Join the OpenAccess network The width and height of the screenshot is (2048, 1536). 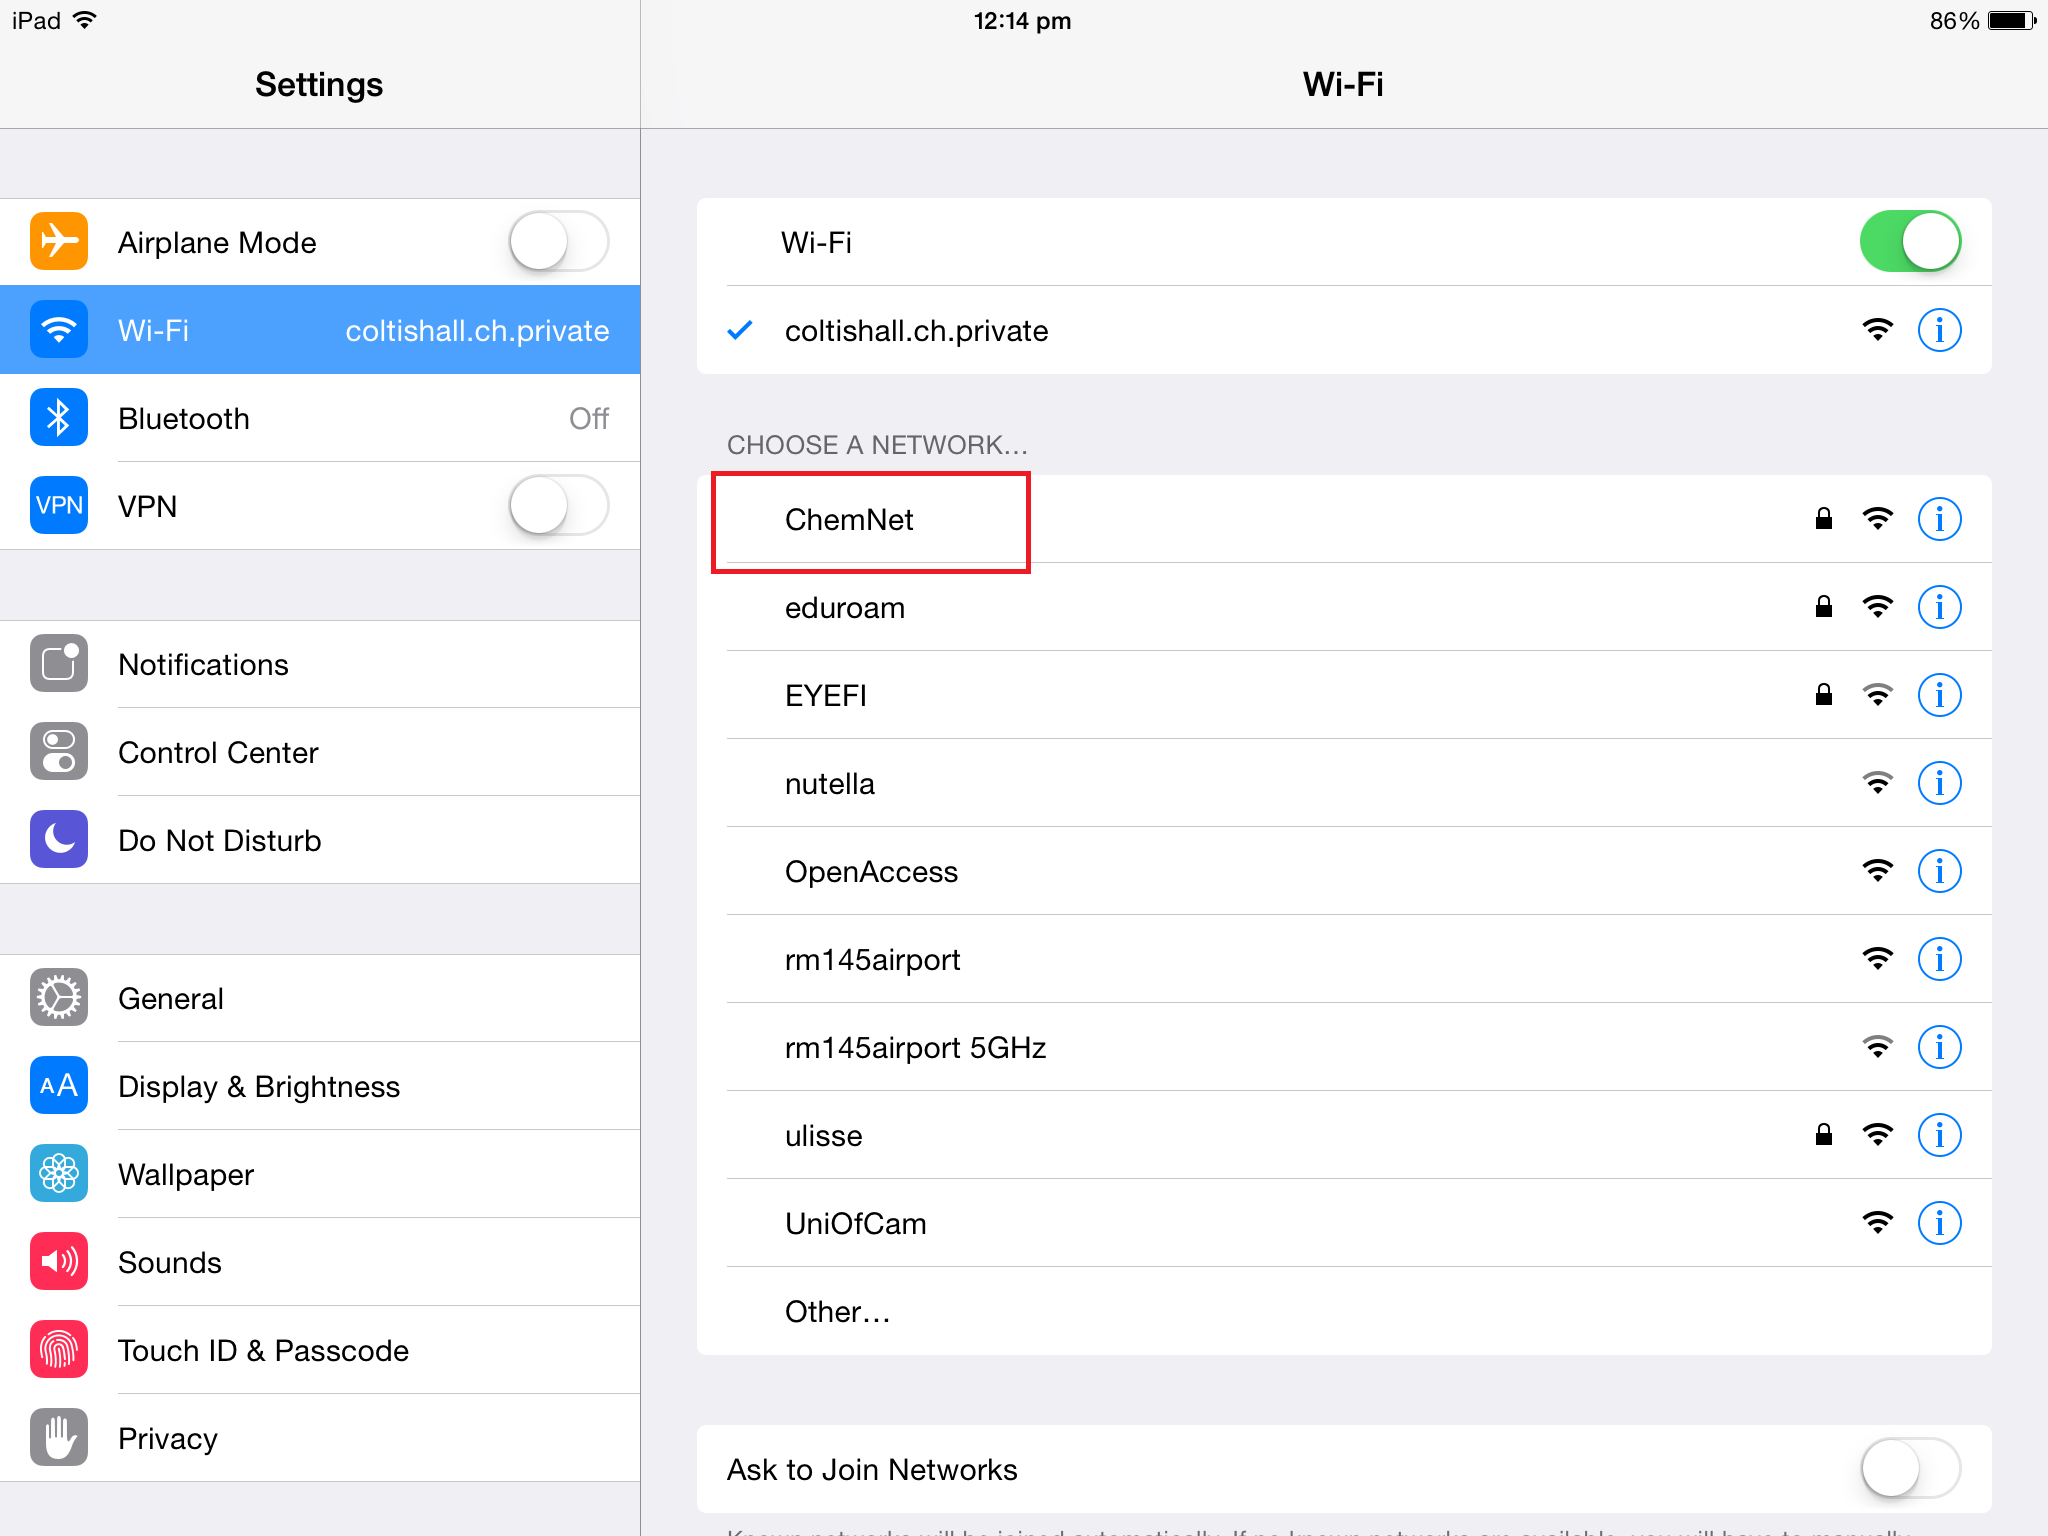(x=1344, y=871)
